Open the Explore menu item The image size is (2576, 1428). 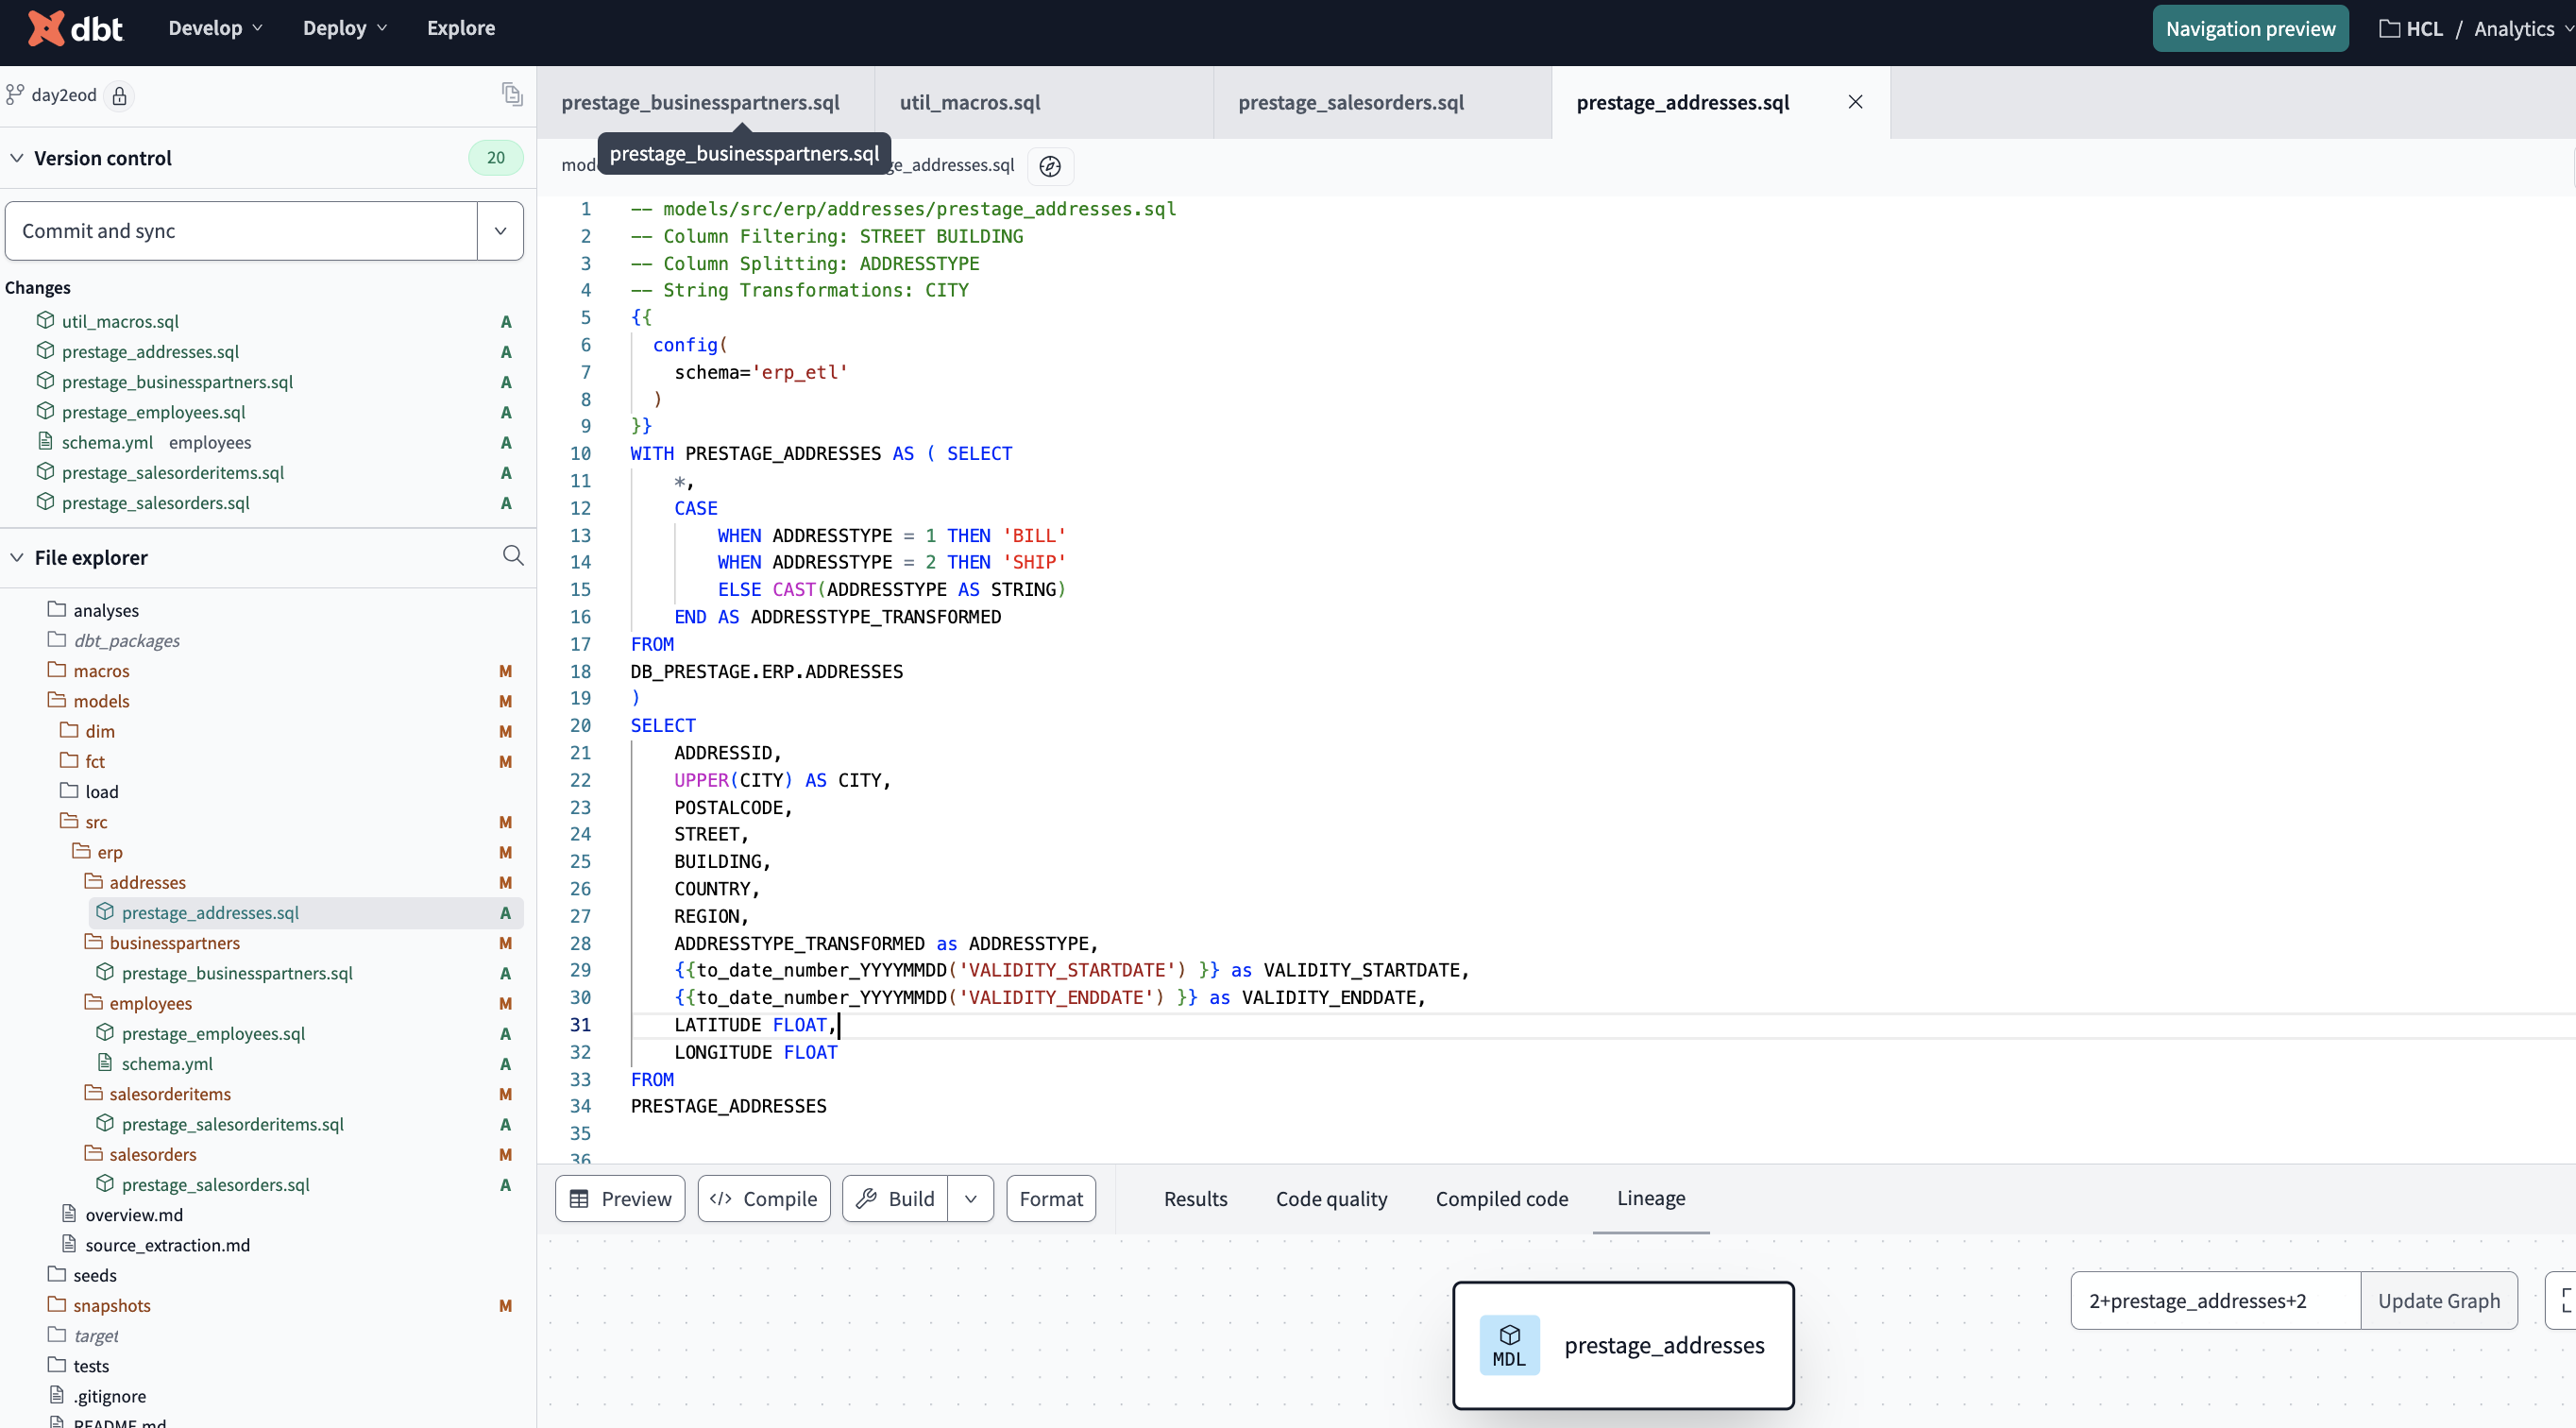461,28
